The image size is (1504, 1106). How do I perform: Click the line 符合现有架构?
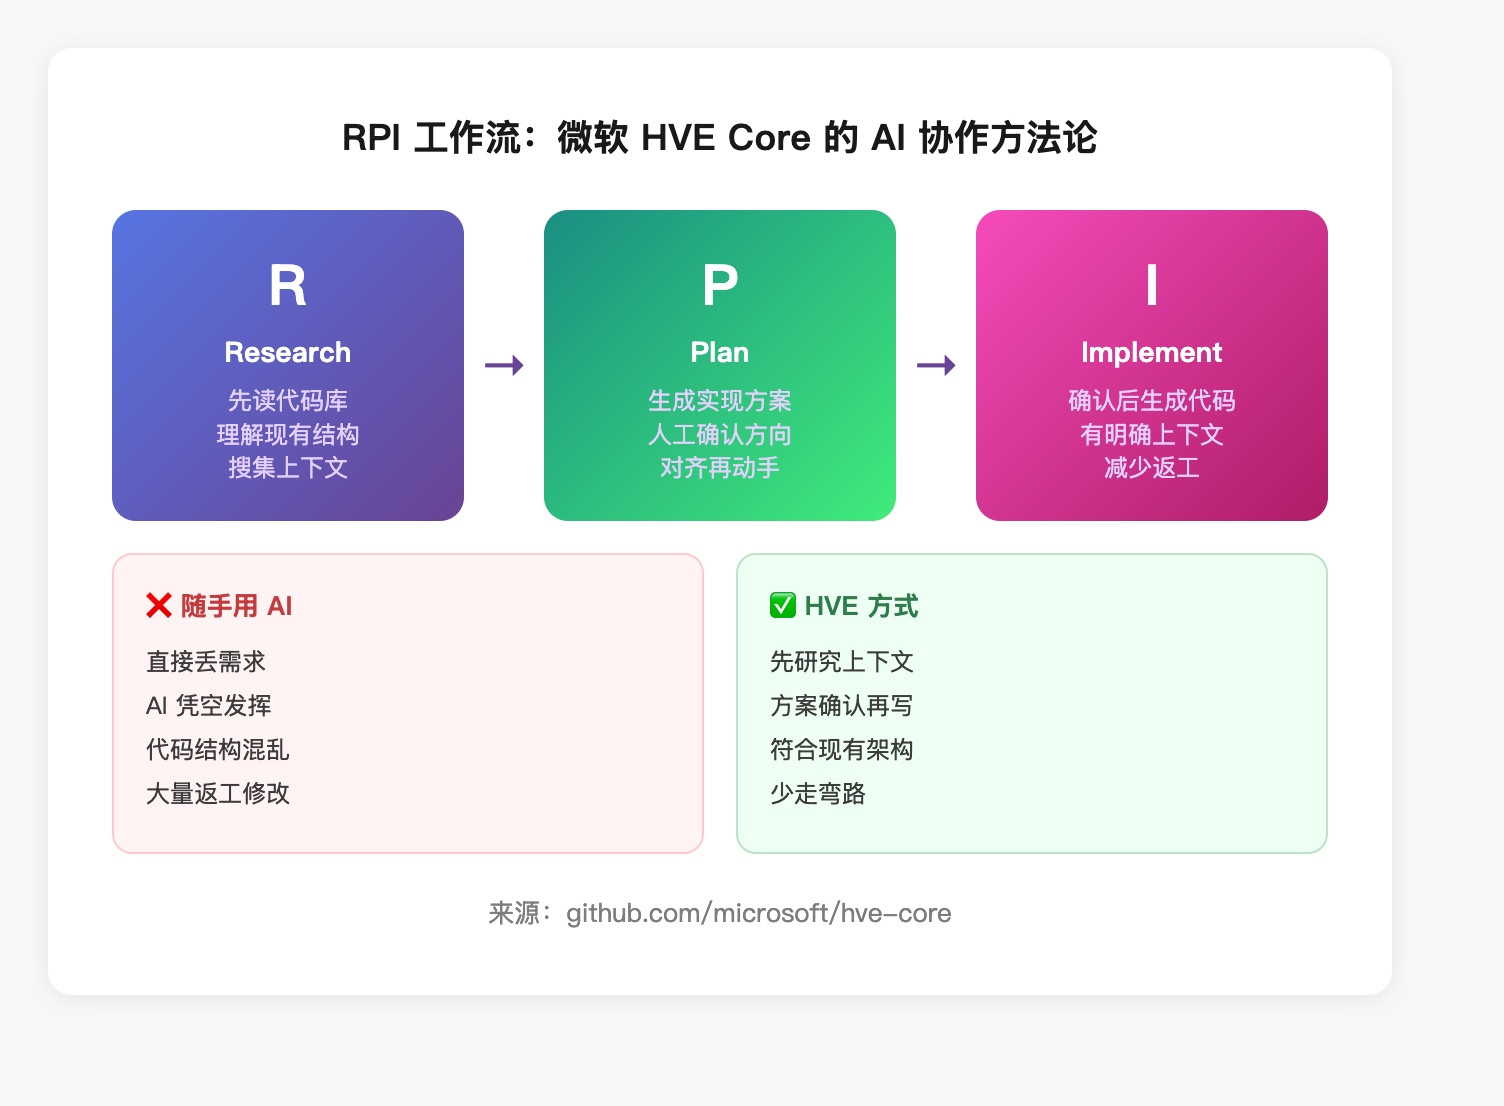tap(842, 750)
